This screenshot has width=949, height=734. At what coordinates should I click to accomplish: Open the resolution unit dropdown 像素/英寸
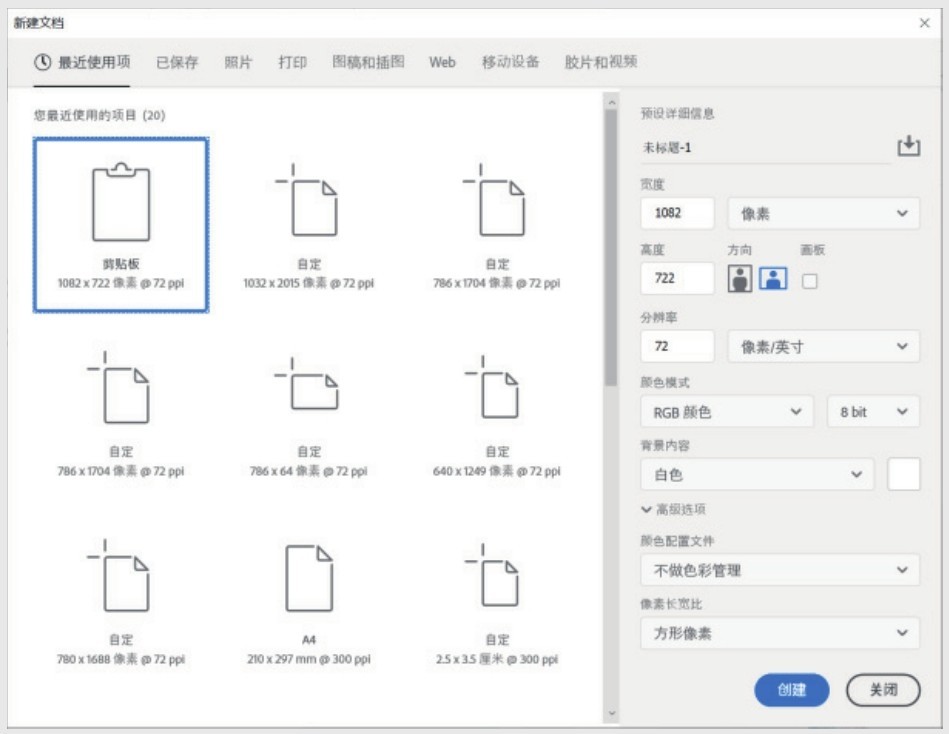pyautogui.click(x=823, y=347)
